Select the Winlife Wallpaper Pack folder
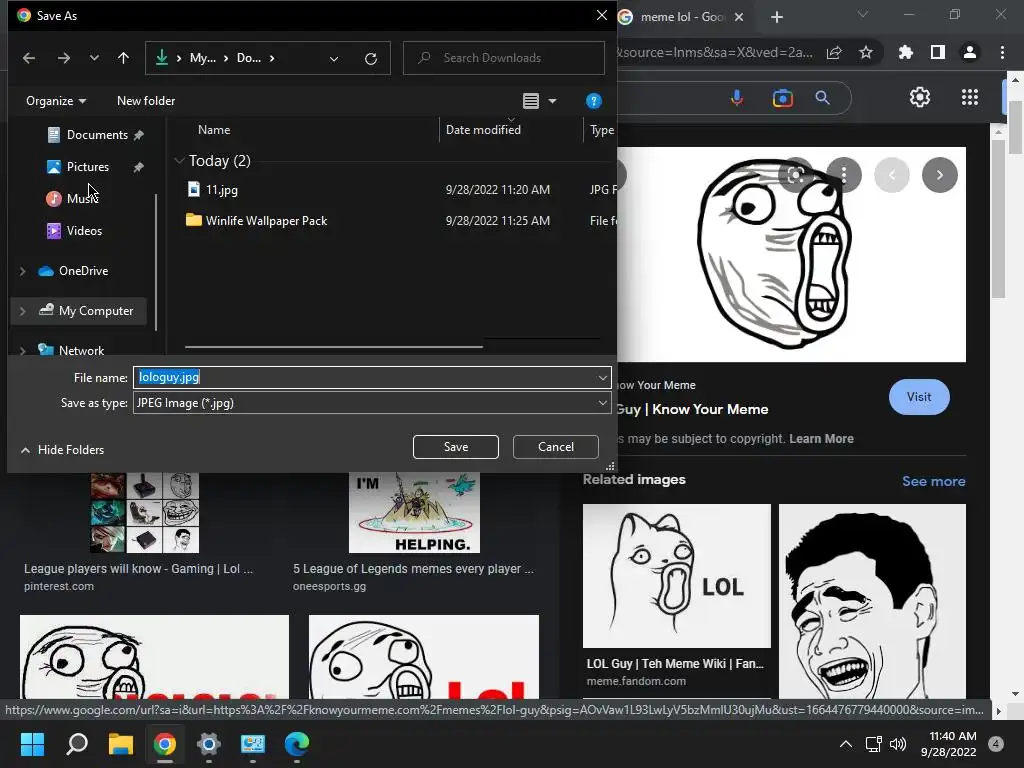This screenshot has height=768, width=1024. 266,221
